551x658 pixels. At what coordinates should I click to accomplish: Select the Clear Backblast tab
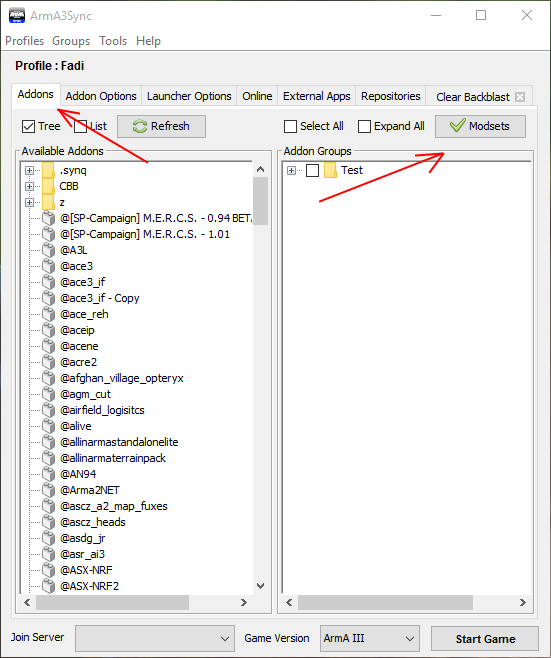pyautogui.click(x=473, y=97)
